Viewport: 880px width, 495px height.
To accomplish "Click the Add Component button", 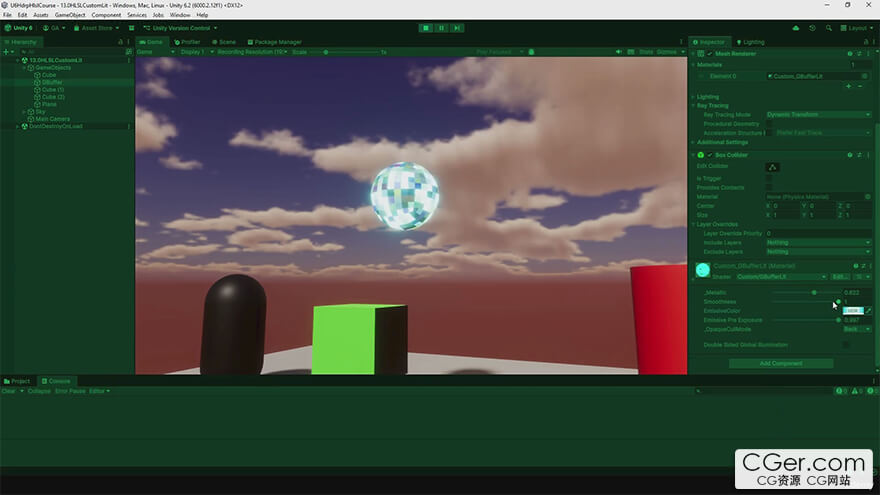I will pos(780,364).
